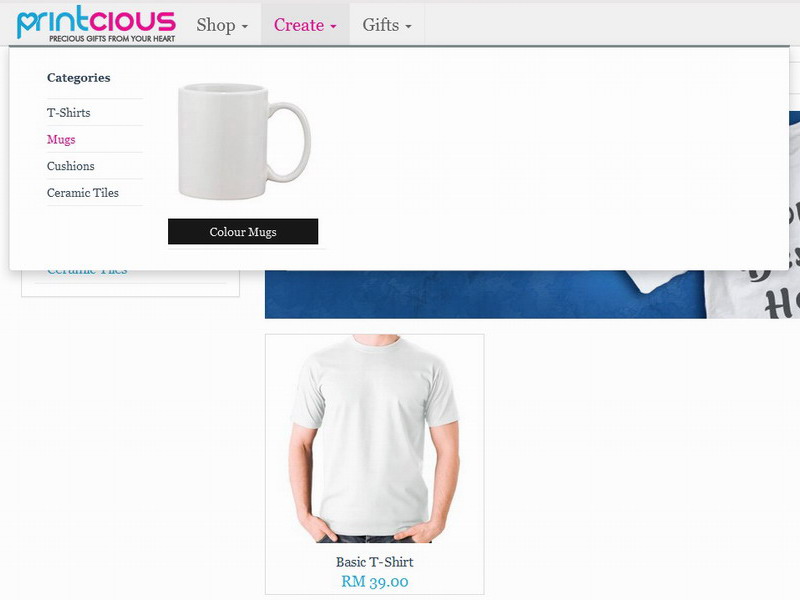Choose Cushions from the Categories list
The height and width of the screenshot is (600, 800).
pos(70,166)
